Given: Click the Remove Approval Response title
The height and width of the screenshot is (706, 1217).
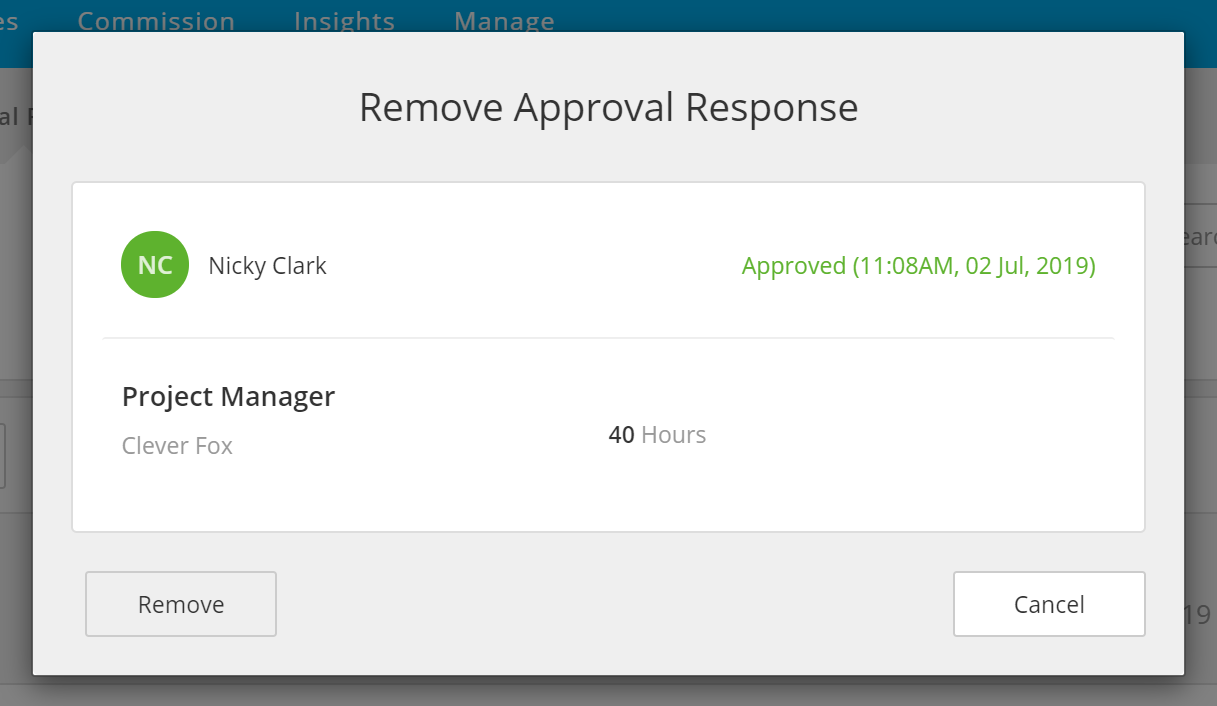Looking at the screenshot, I should [x=608, y=107].
